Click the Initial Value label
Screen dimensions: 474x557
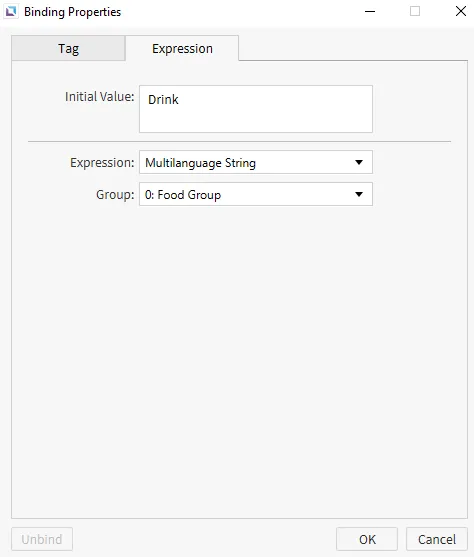pos(99,97)
